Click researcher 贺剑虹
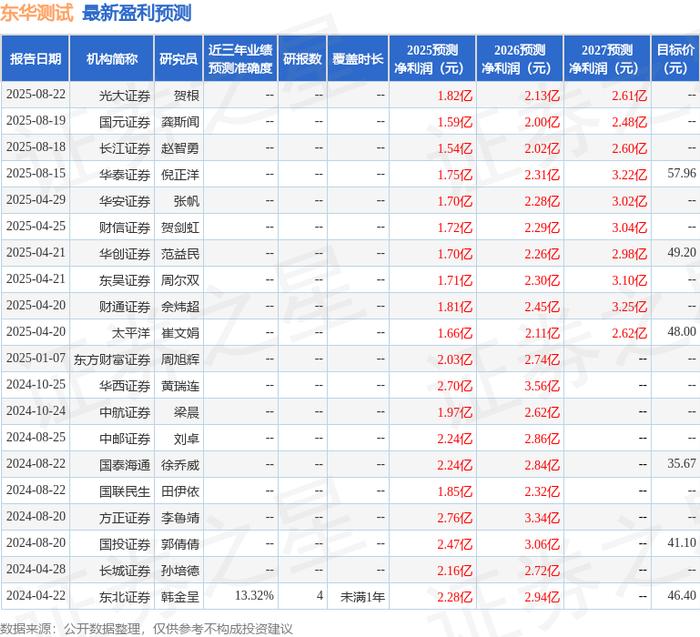Viewport: 700px width, 637px height. [180, 228]
